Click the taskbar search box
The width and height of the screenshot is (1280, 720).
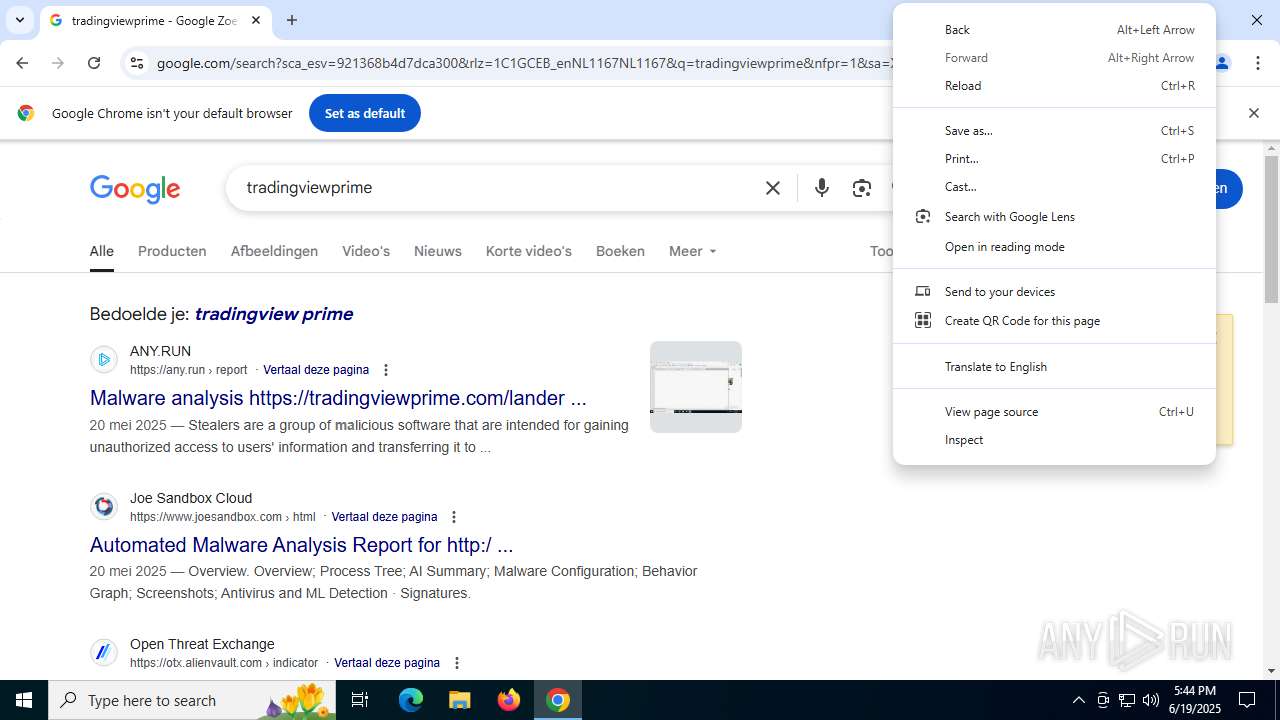tap(192, 700)
